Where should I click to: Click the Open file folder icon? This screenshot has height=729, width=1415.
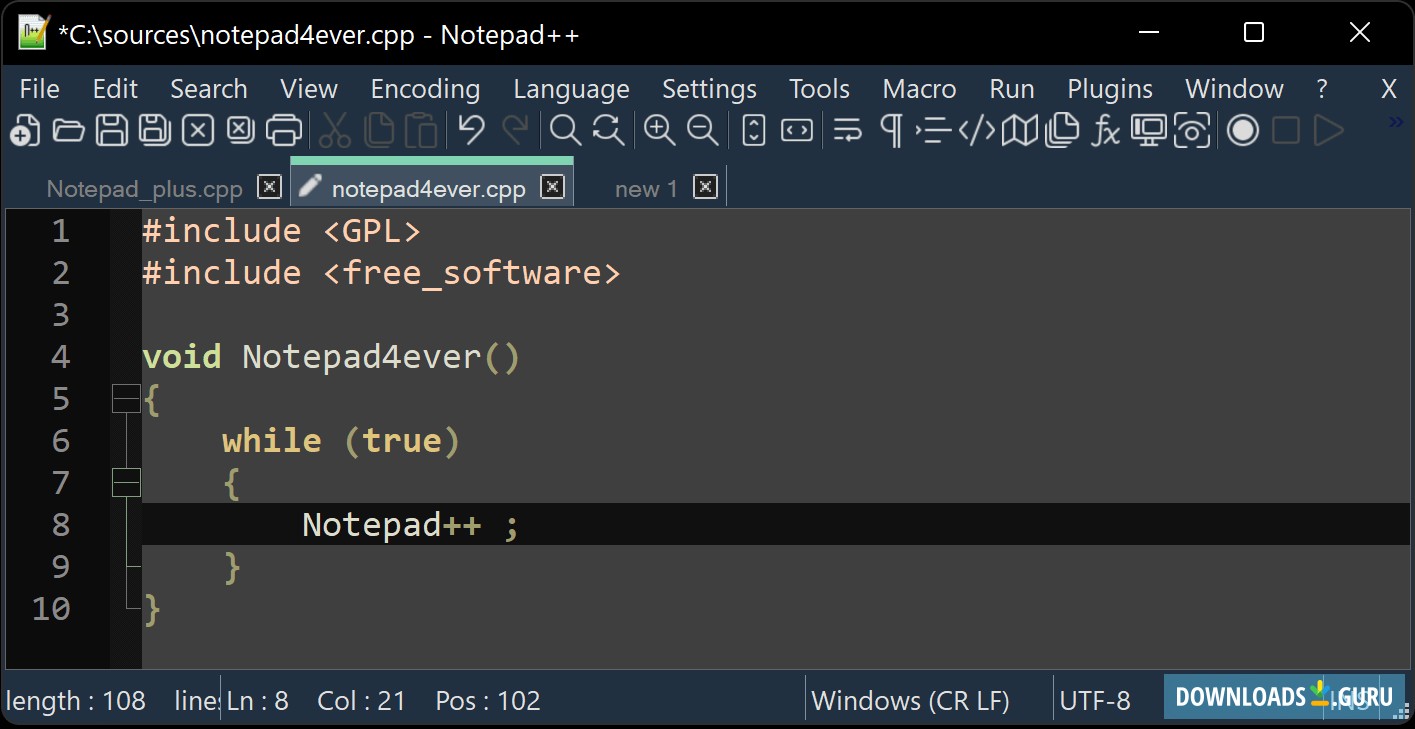click(x=68, y=131)
